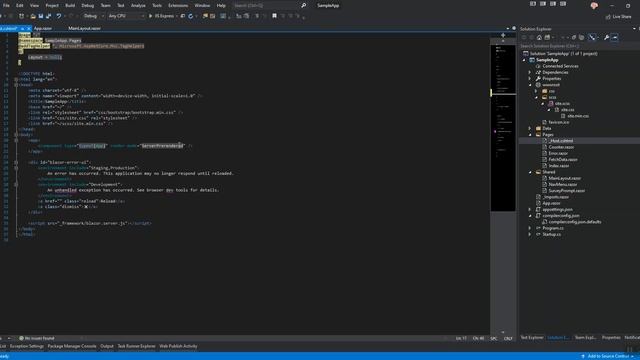
Task: Open the Web Publish Activity tab
Action: [x=178, y=346]
